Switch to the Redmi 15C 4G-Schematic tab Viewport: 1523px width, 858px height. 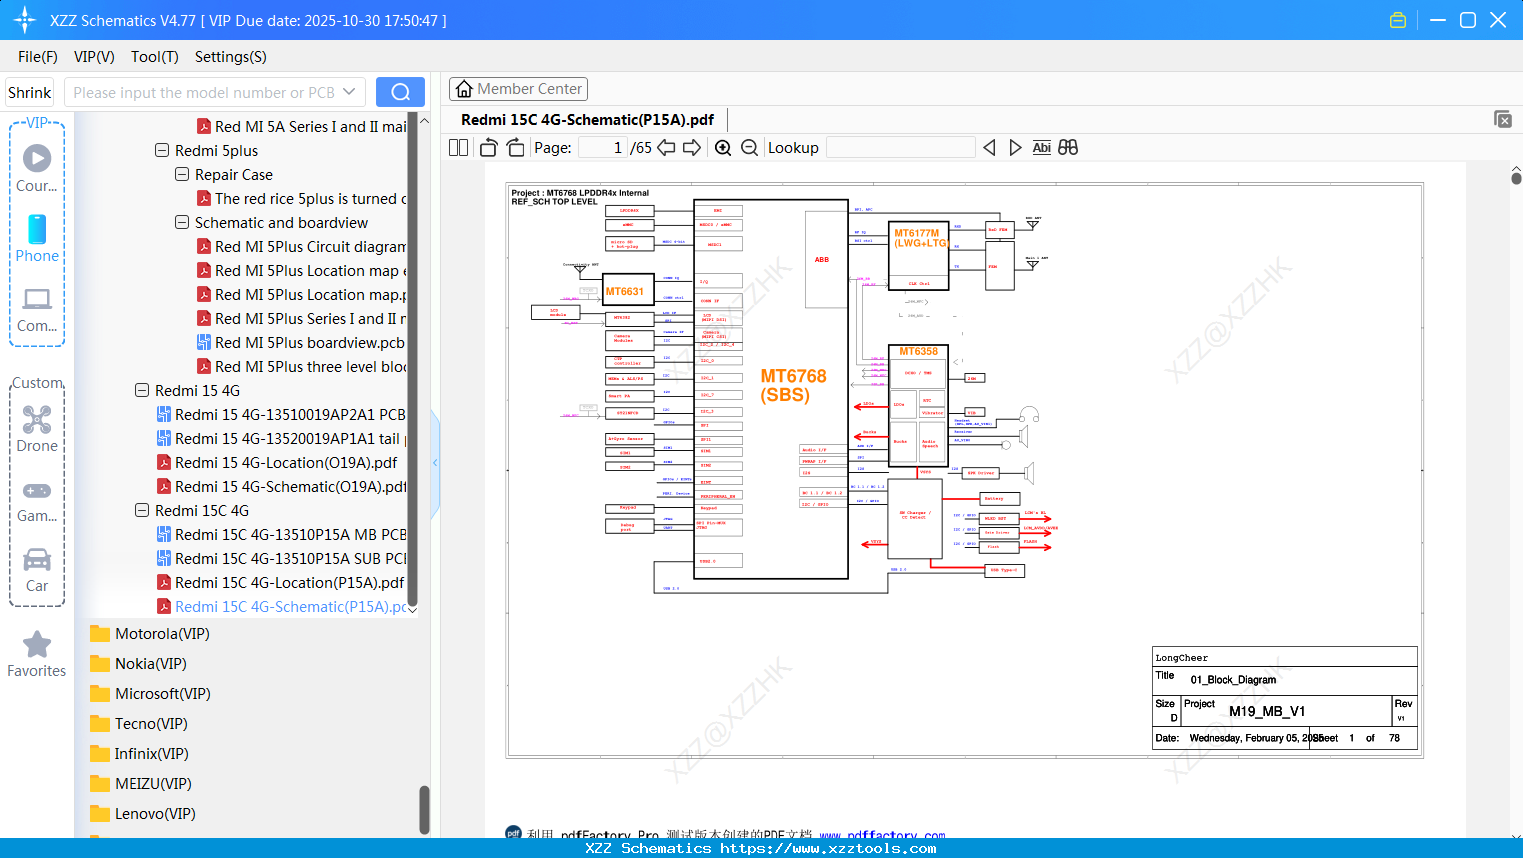click(x=588, y=119)
